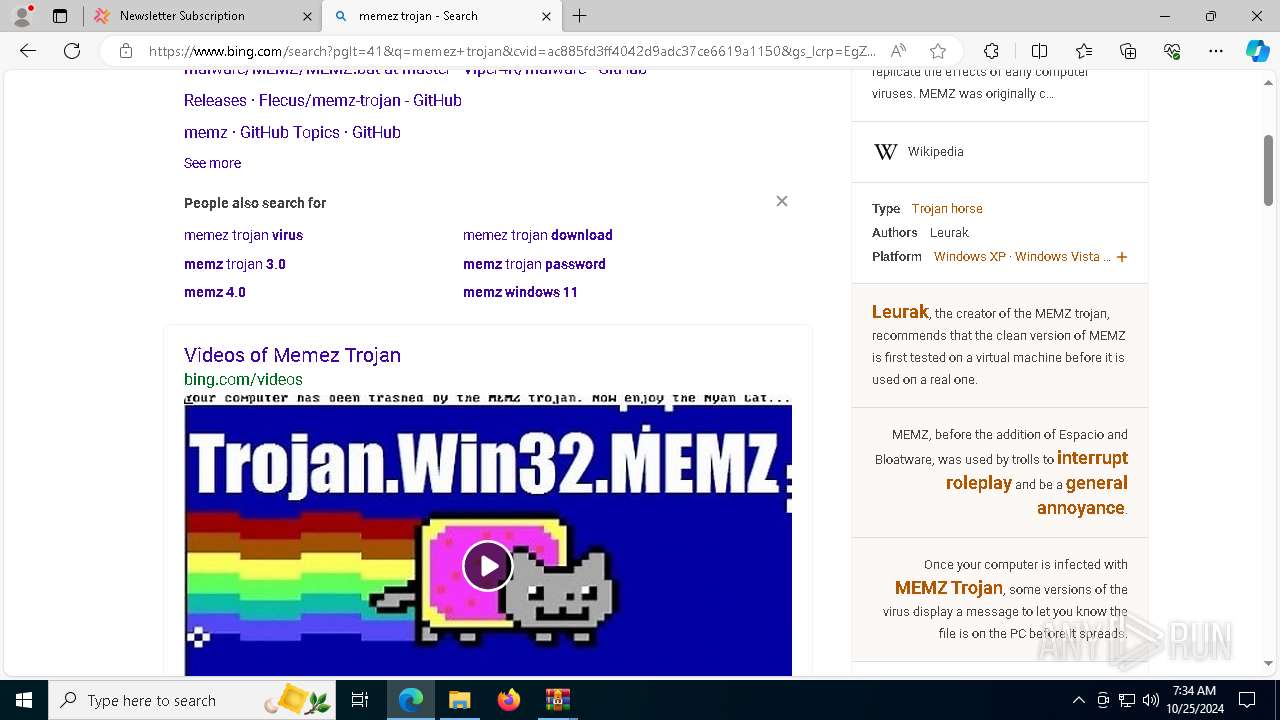Search memz windows 11 suggestion
The image size is (1280, 720).
(x=520, y=292)
